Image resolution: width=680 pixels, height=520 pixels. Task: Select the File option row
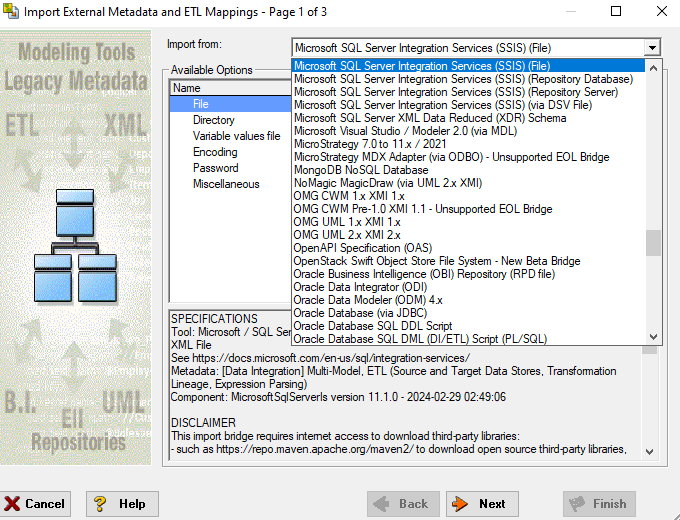click(231, 104)
